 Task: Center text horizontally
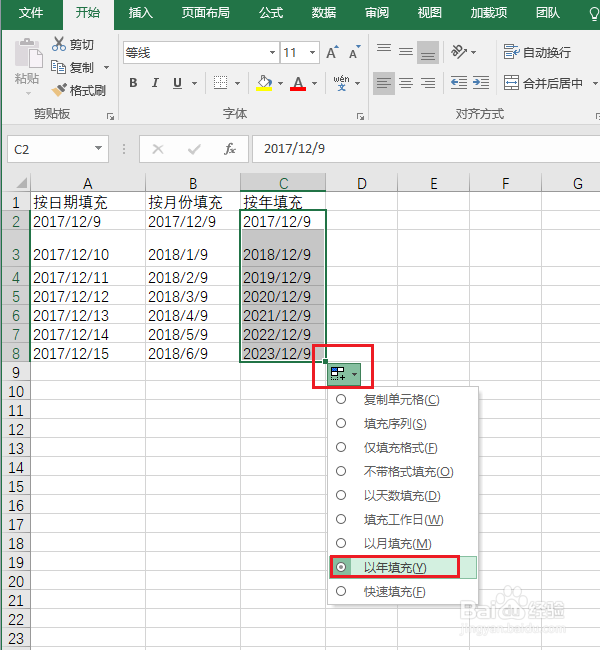click(406, 83)
